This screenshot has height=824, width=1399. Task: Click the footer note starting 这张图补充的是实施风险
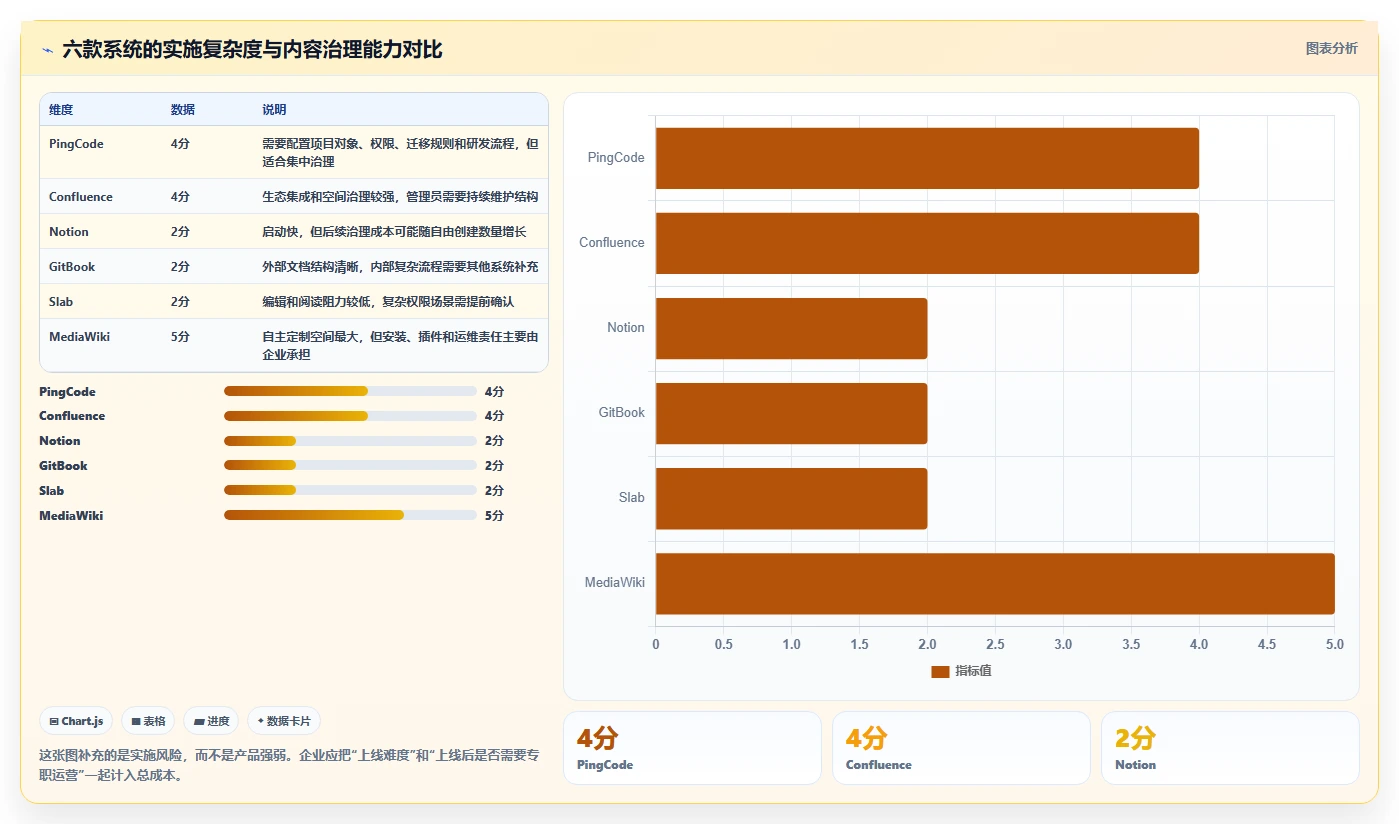[290, 765]
